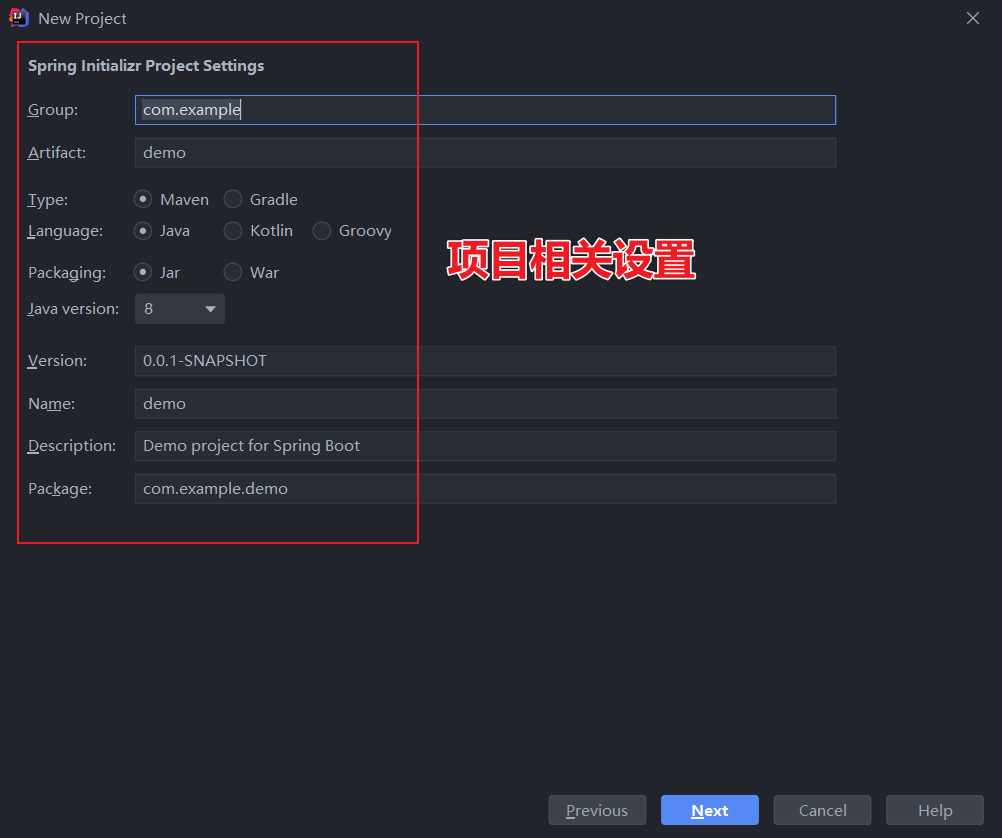The image size is (1002, 838).
Task: Click the Type label
Action: click(x=48, y=200)
